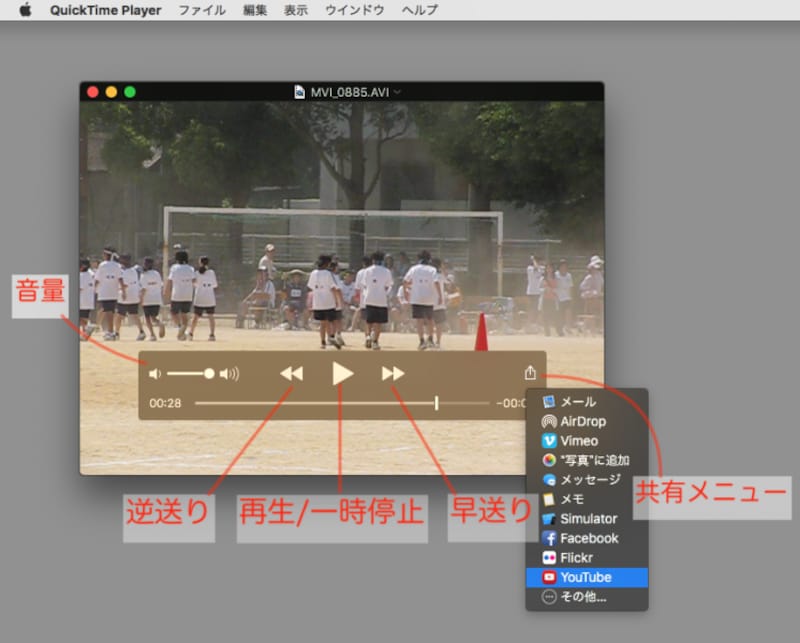Screen dimensions: 800x643
Task: Click the rewind (逆送り) icon
Action: coord(291,372)
